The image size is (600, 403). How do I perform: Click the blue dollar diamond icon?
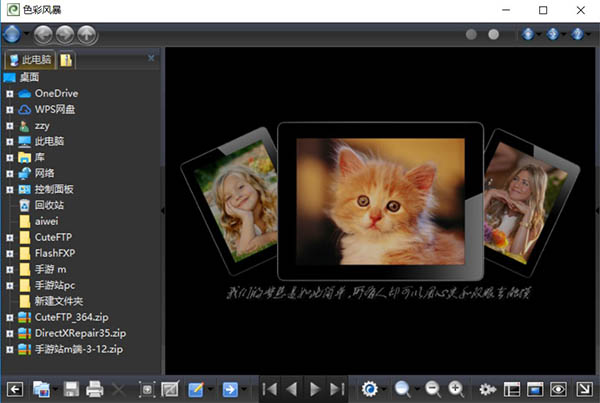[x=553, y=34]
